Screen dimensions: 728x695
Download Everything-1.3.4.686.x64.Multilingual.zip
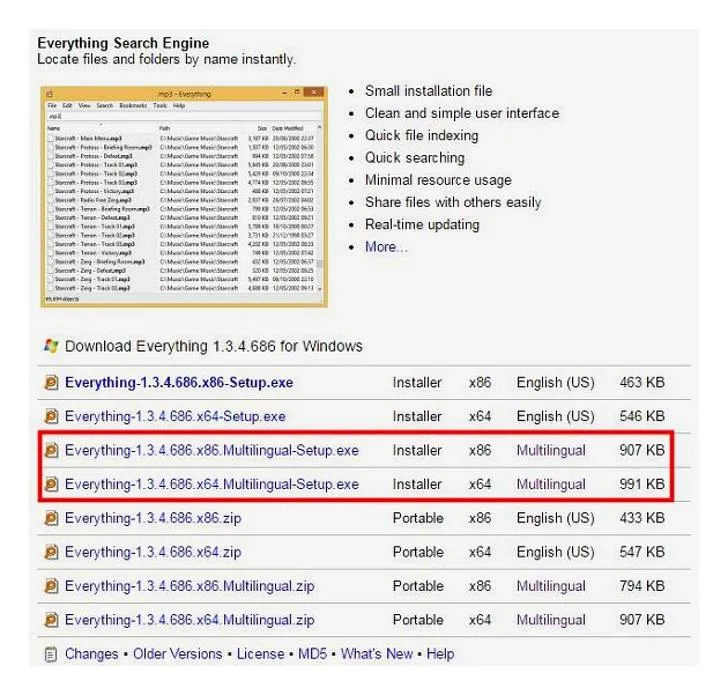(189, 620)
